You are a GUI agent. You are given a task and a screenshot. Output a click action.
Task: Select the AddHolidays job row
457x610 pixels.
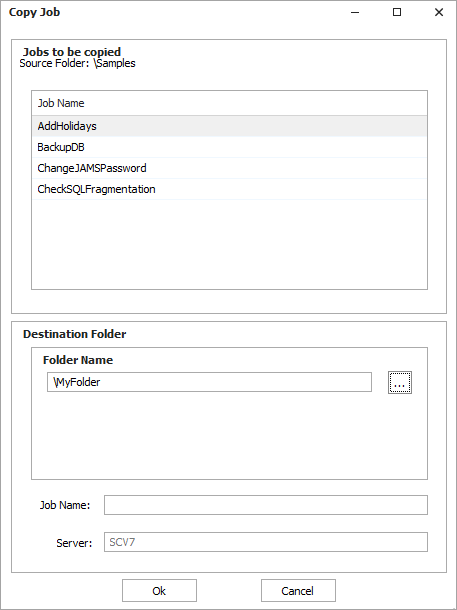coord(229,126)
